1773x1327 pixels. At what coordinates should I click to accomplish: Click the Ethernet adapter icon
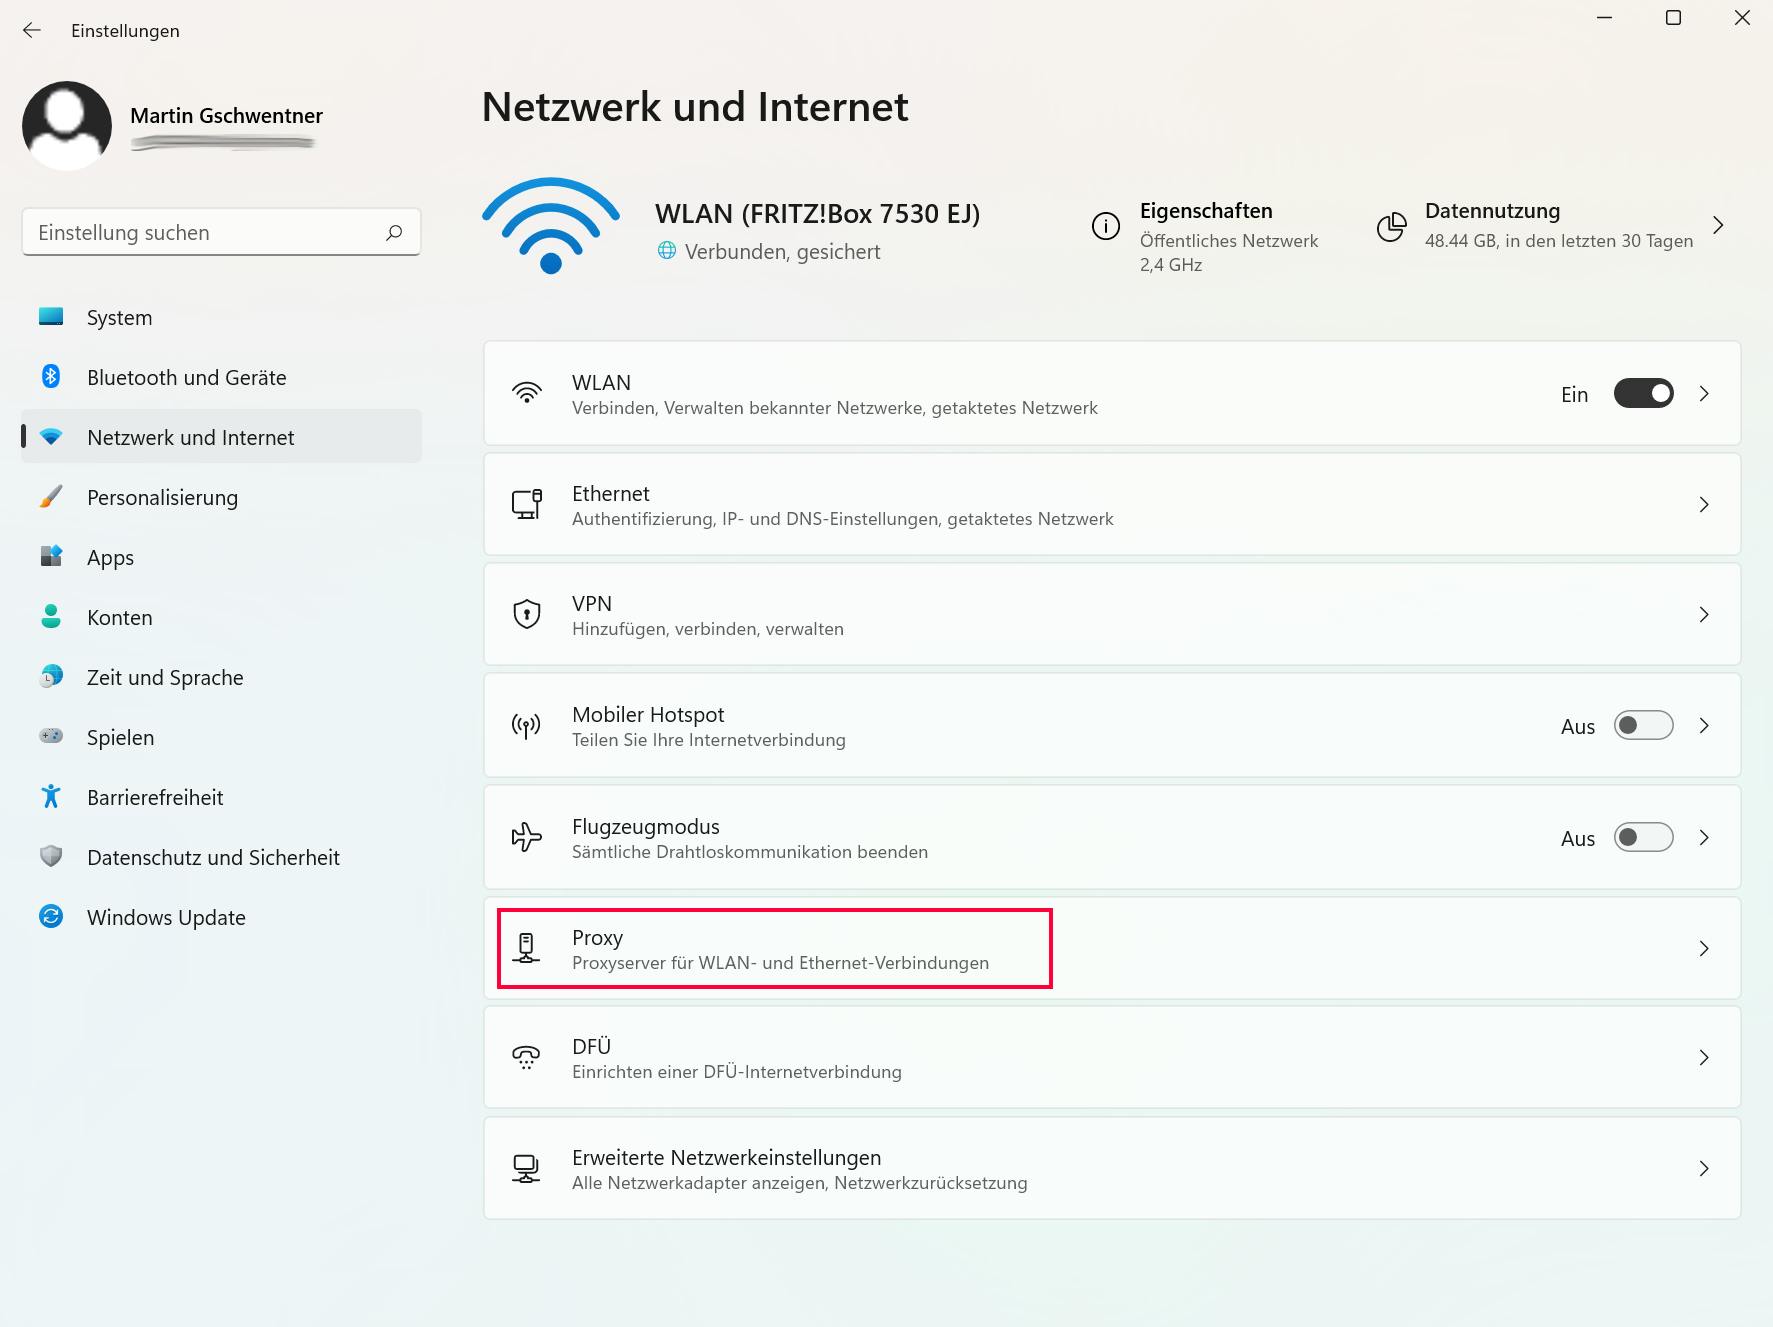(526, 504)
